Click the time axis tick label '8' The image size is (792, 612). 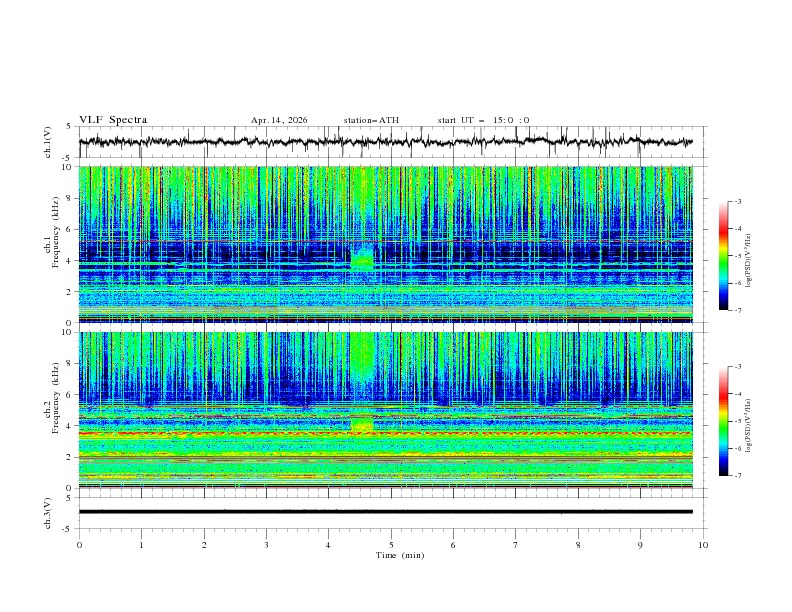(x=578, y=545)
